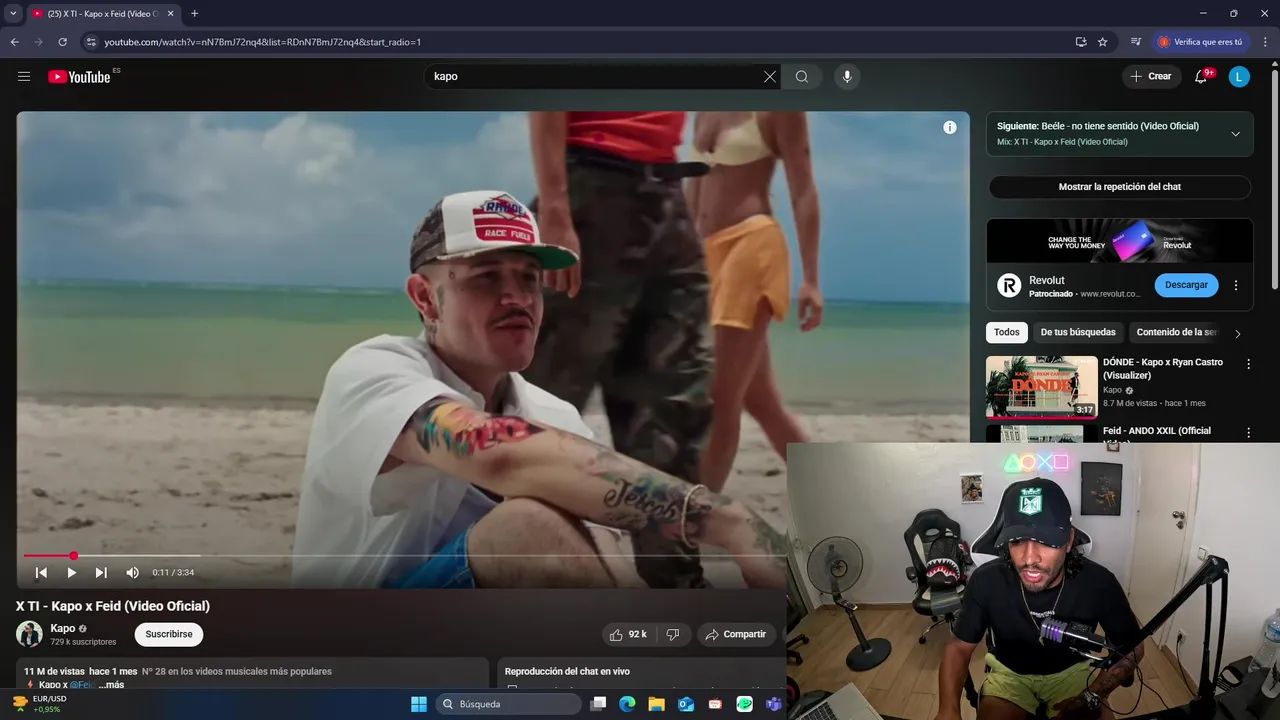Screen dimensions: 1280x720
Task: Expand description with ...más
Action: tap(112, 685)
